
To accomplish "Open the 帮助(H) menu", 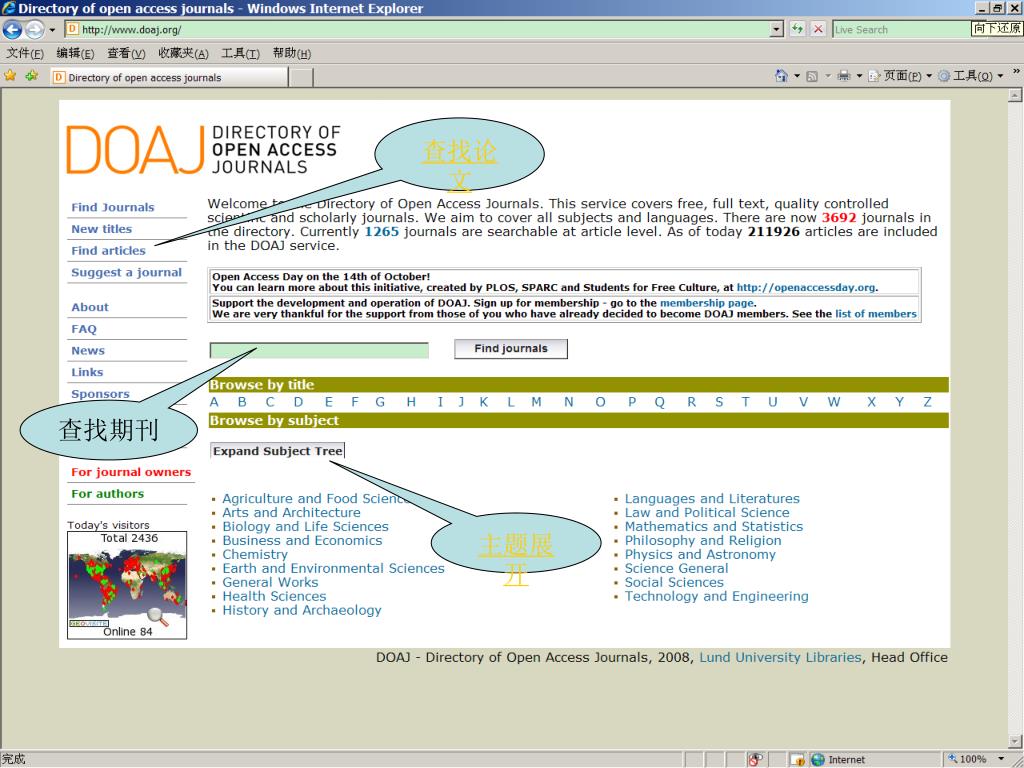I will click(292, 54).
